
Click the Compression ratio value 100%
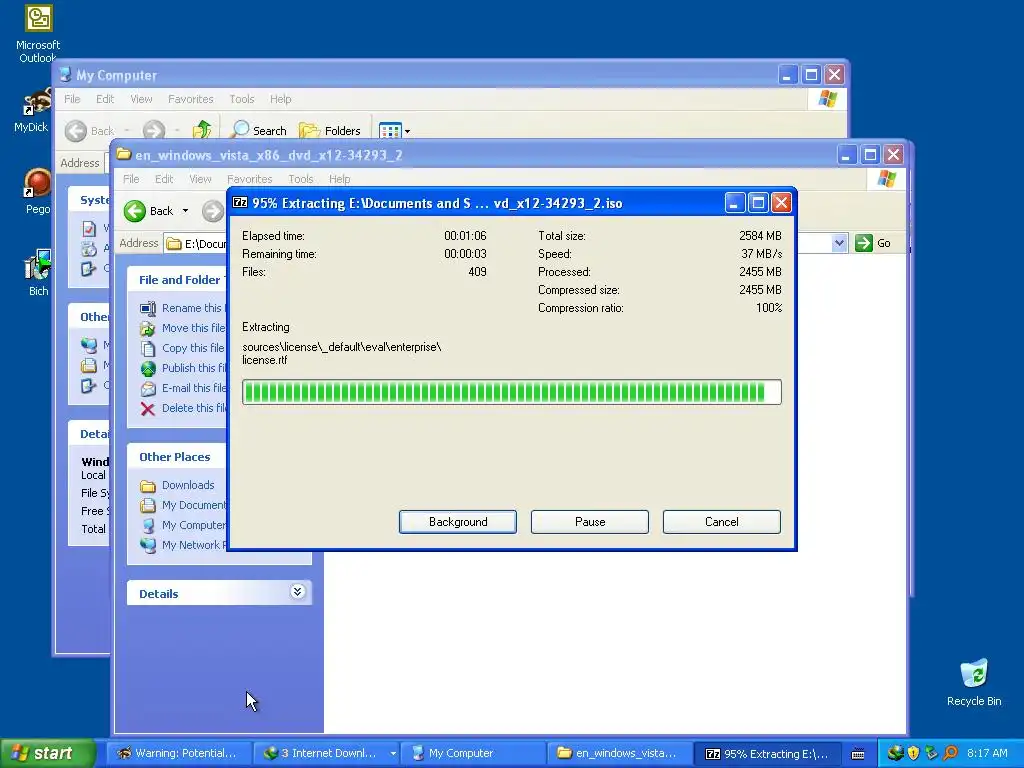click(769, 308)
